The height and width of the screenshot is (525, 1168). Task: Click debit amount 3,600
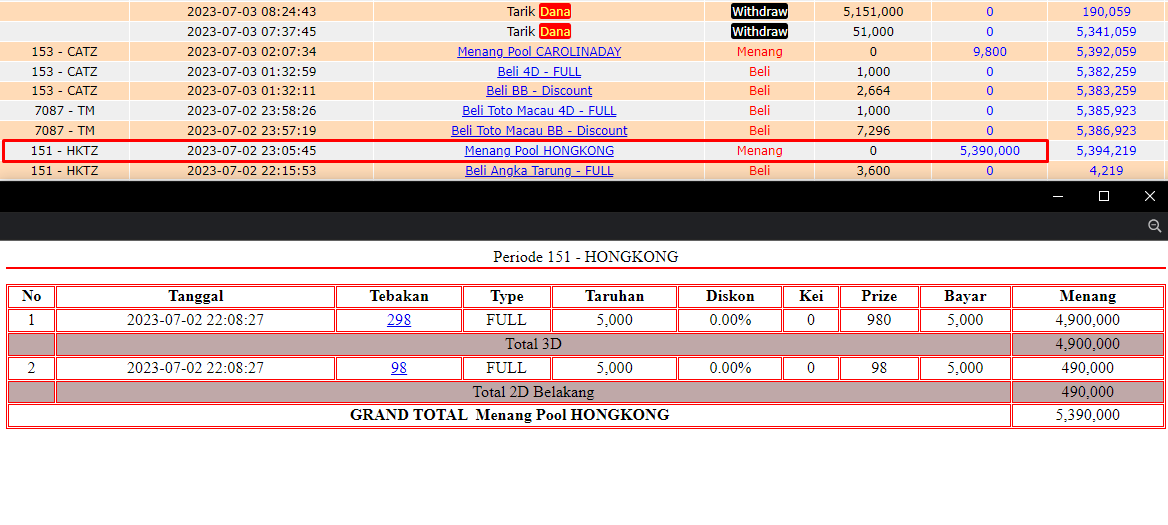[872, 171]
